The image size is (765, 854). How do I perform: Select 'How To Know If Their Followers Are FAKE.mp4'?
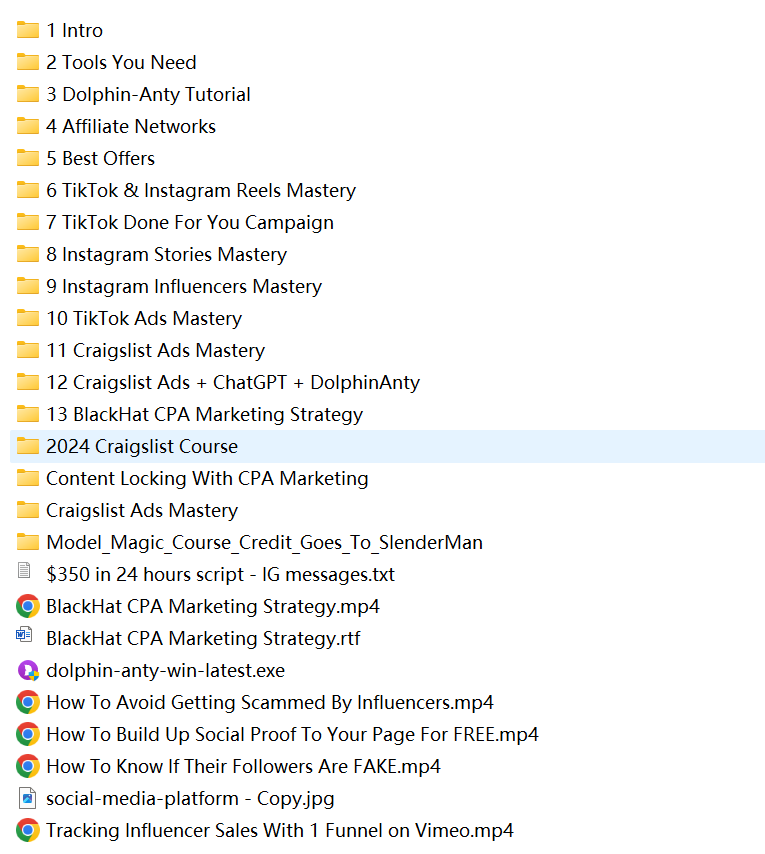tap(243, 767)
